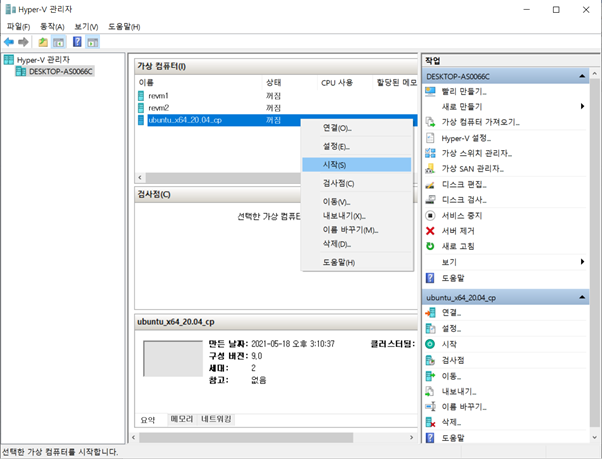Viewport: 602px width, 459px height.
Task: Sort by the 할당된 메모 column header
Action: point(395,83)
